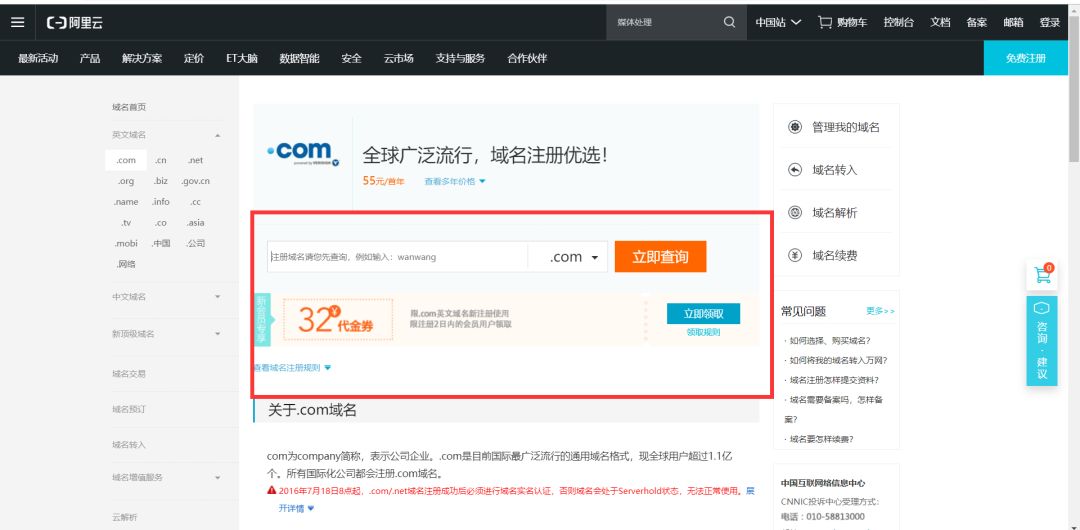Open the 定价 menu
Screen dimensions: 1080x530
coord(194,59)
